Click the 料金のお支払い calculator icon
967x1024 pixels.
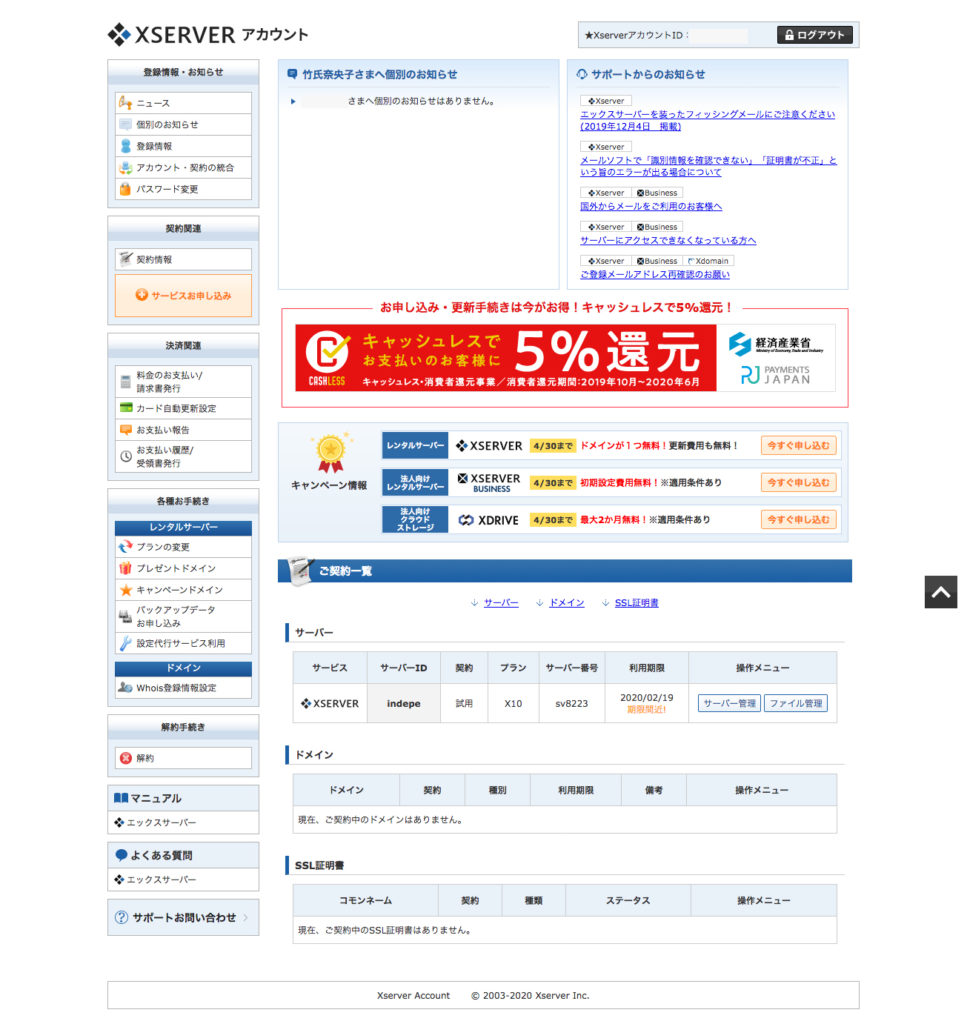125,381
